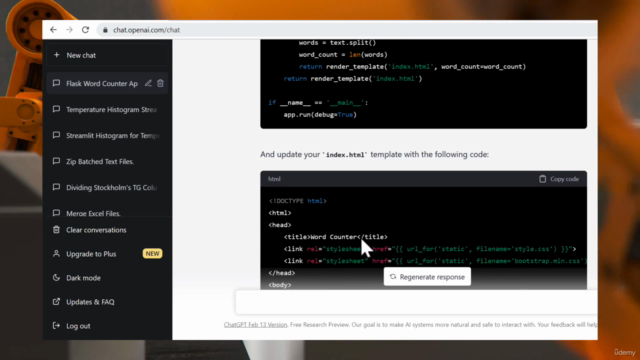
Task: Delete the Flask Word Counter chat with trash icon
Action: [160, 83]
